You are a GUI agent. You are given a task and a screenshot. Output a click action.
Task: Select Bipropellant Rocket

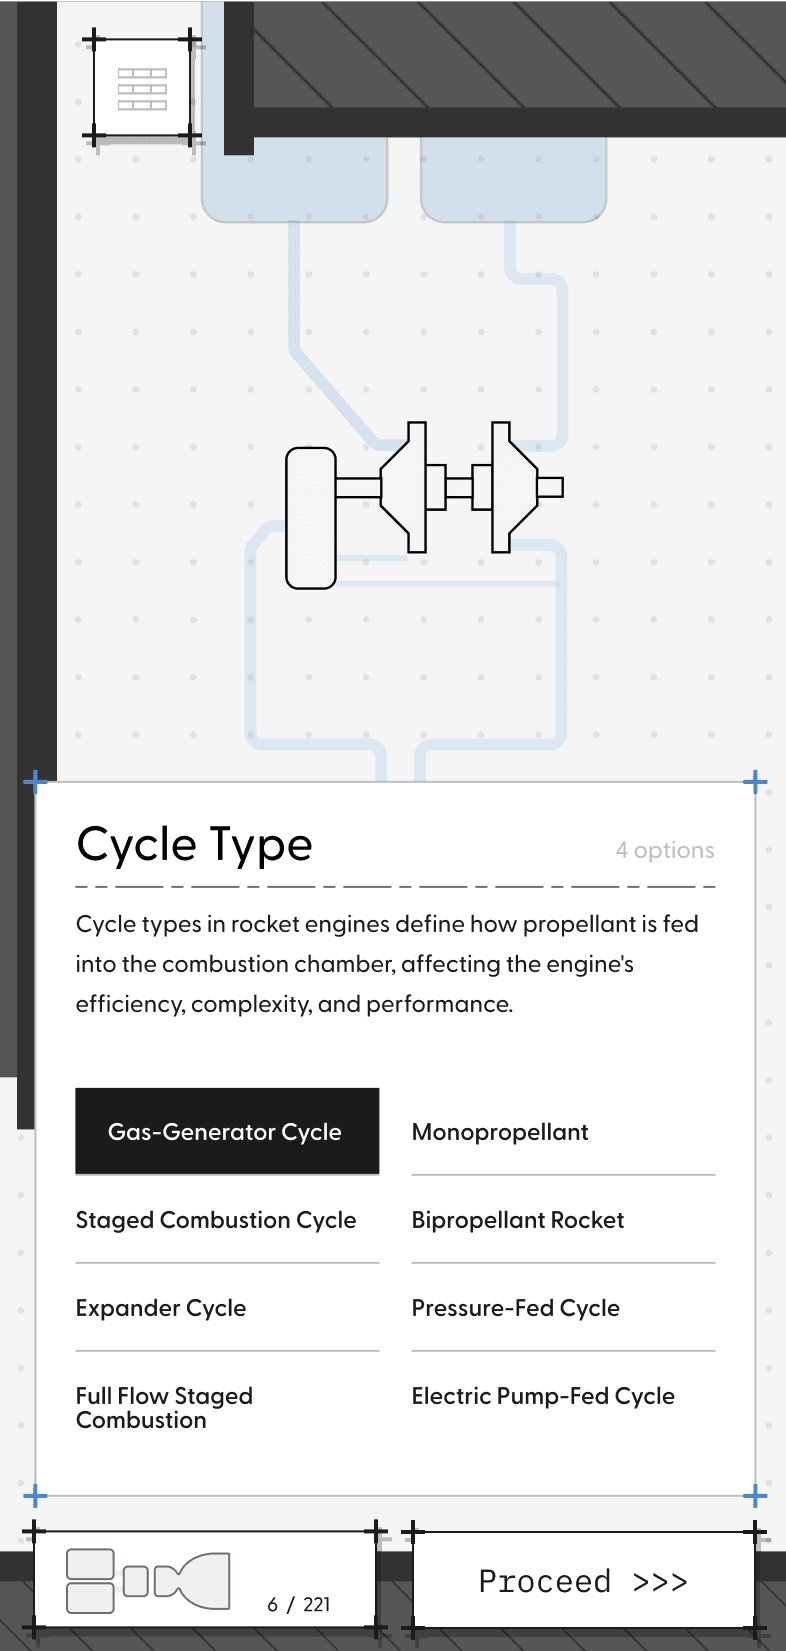517,1219
